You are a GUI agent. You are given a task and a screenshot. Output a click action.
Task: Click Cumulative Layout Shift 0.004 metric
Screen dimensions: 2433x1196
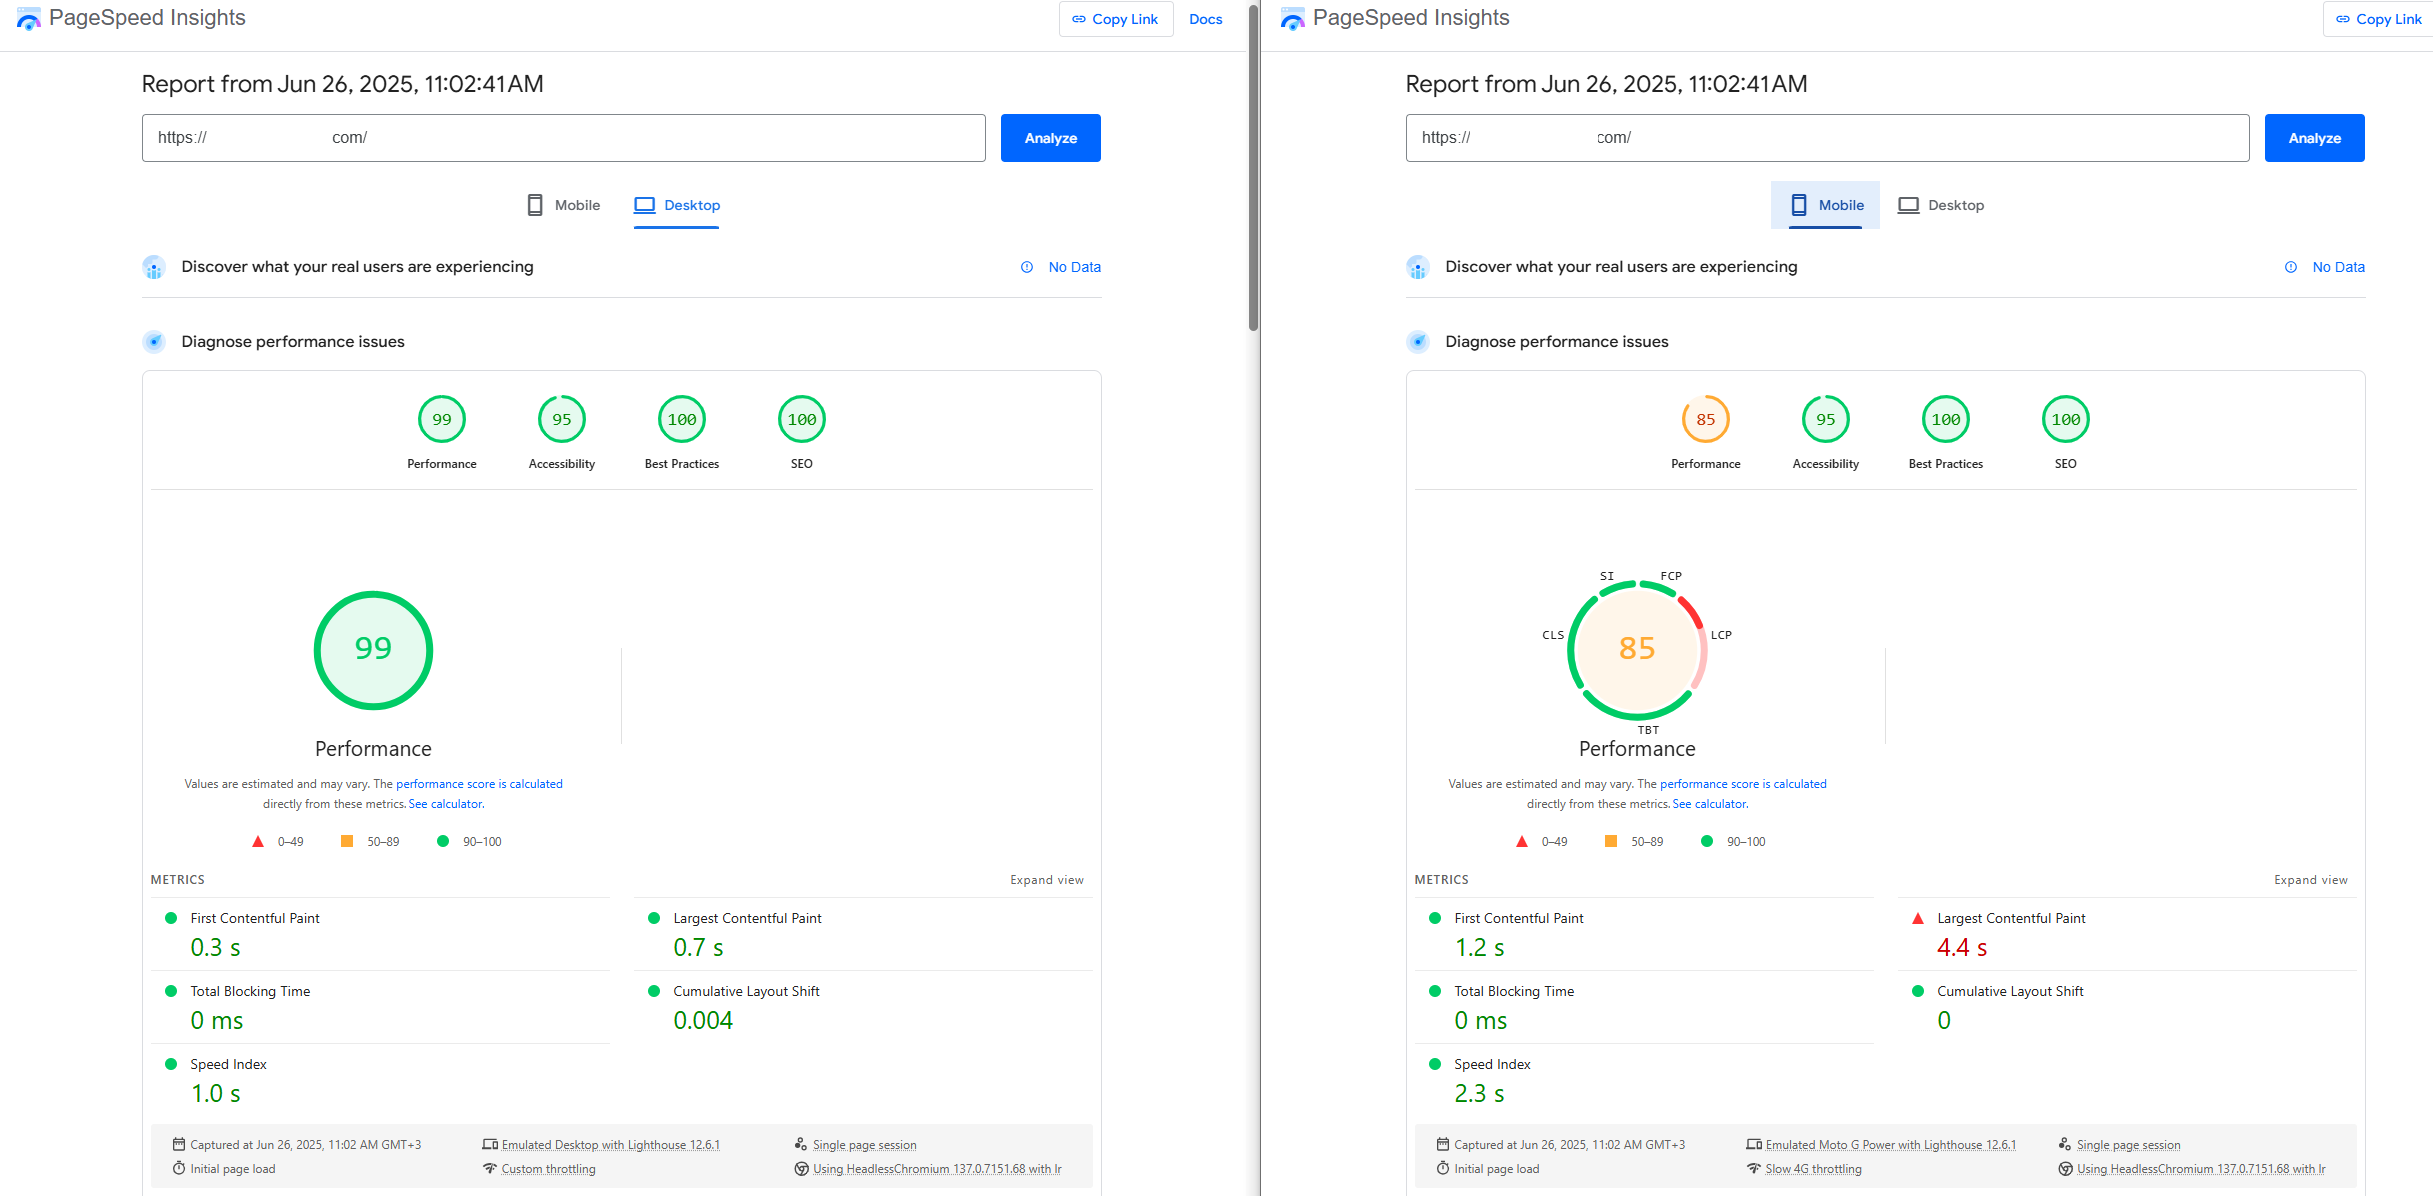click(x=863, y=1007)
